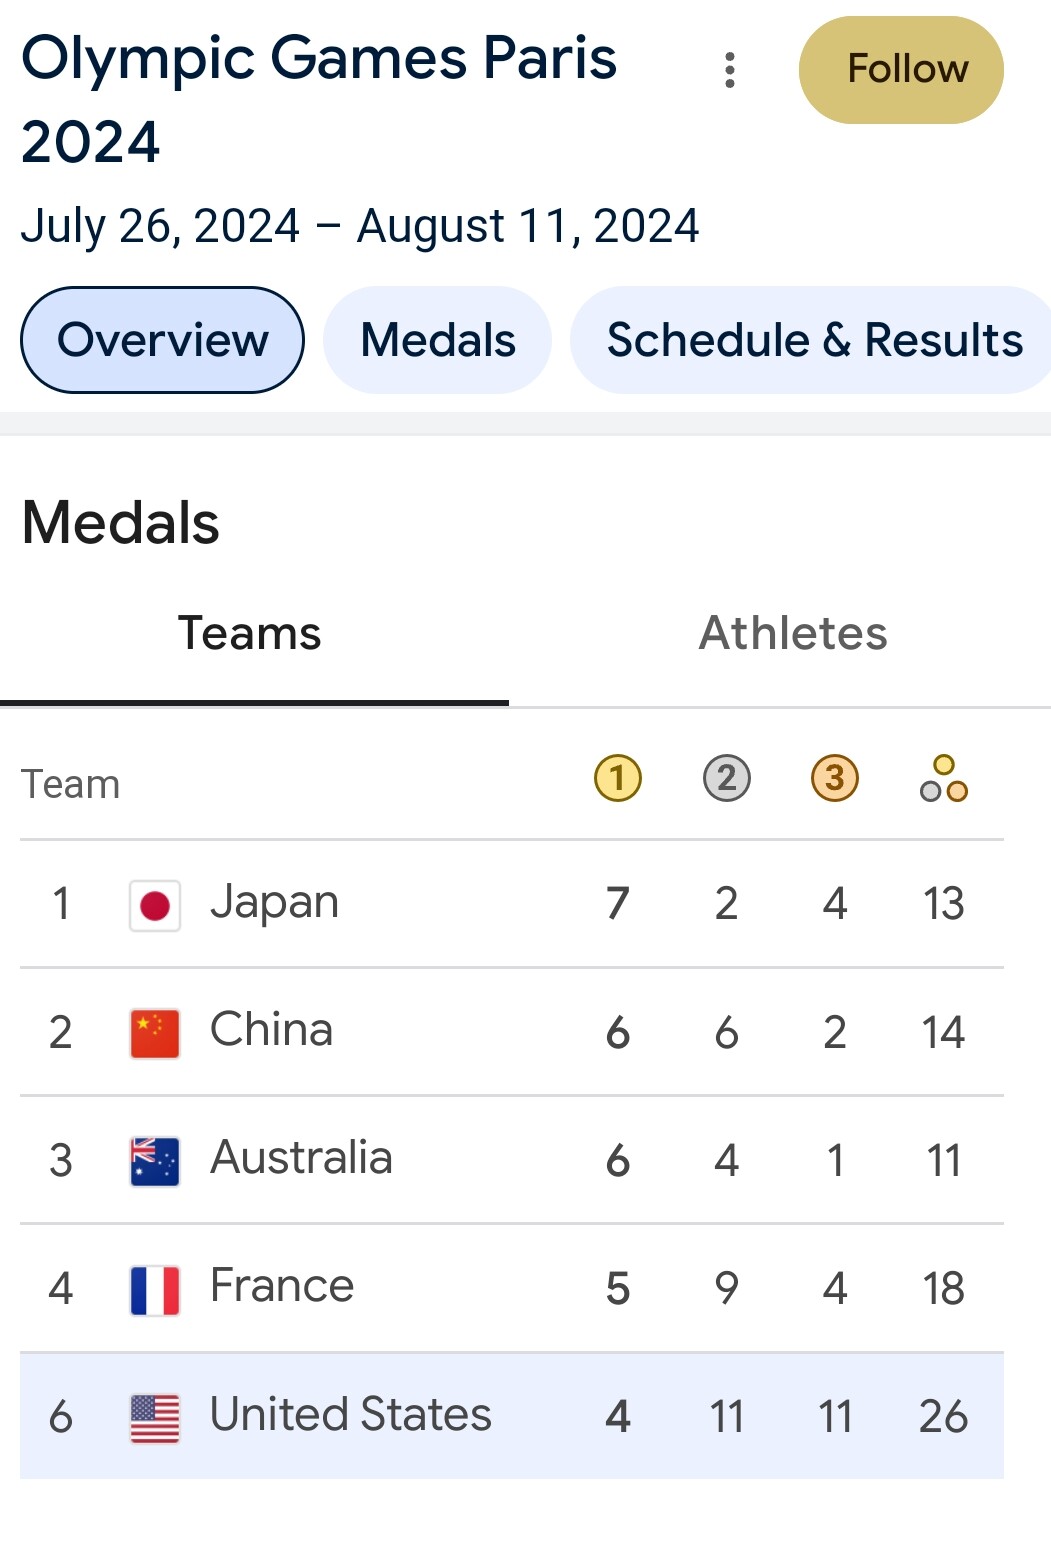Tap the United States flag icon
The height and width of the screenshot is (1544, 1051).
(155, 1419)
